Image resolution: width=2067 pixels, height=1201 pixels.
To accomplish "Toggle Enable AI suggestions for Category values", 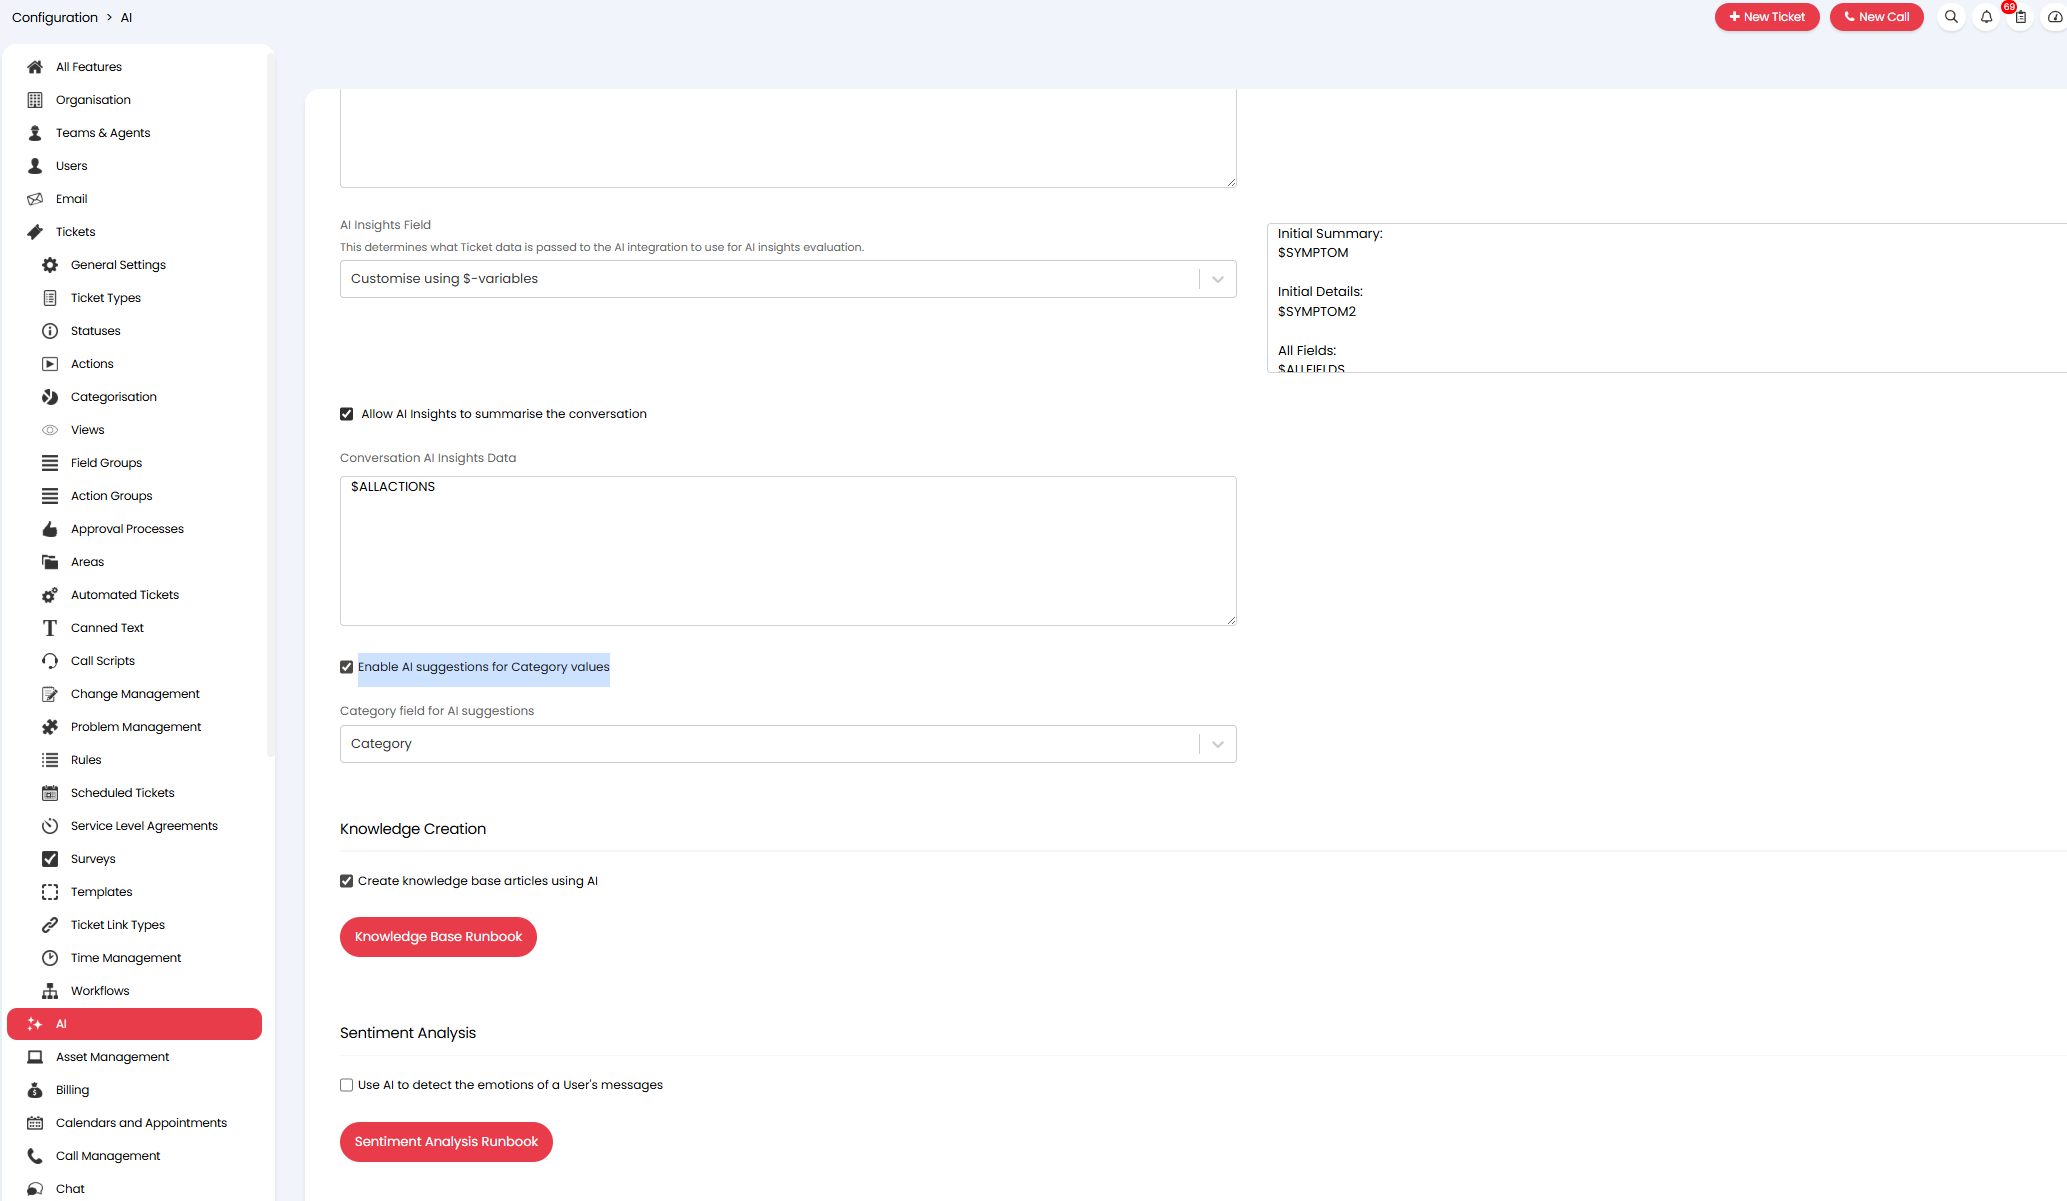I will tap(347, 667).
